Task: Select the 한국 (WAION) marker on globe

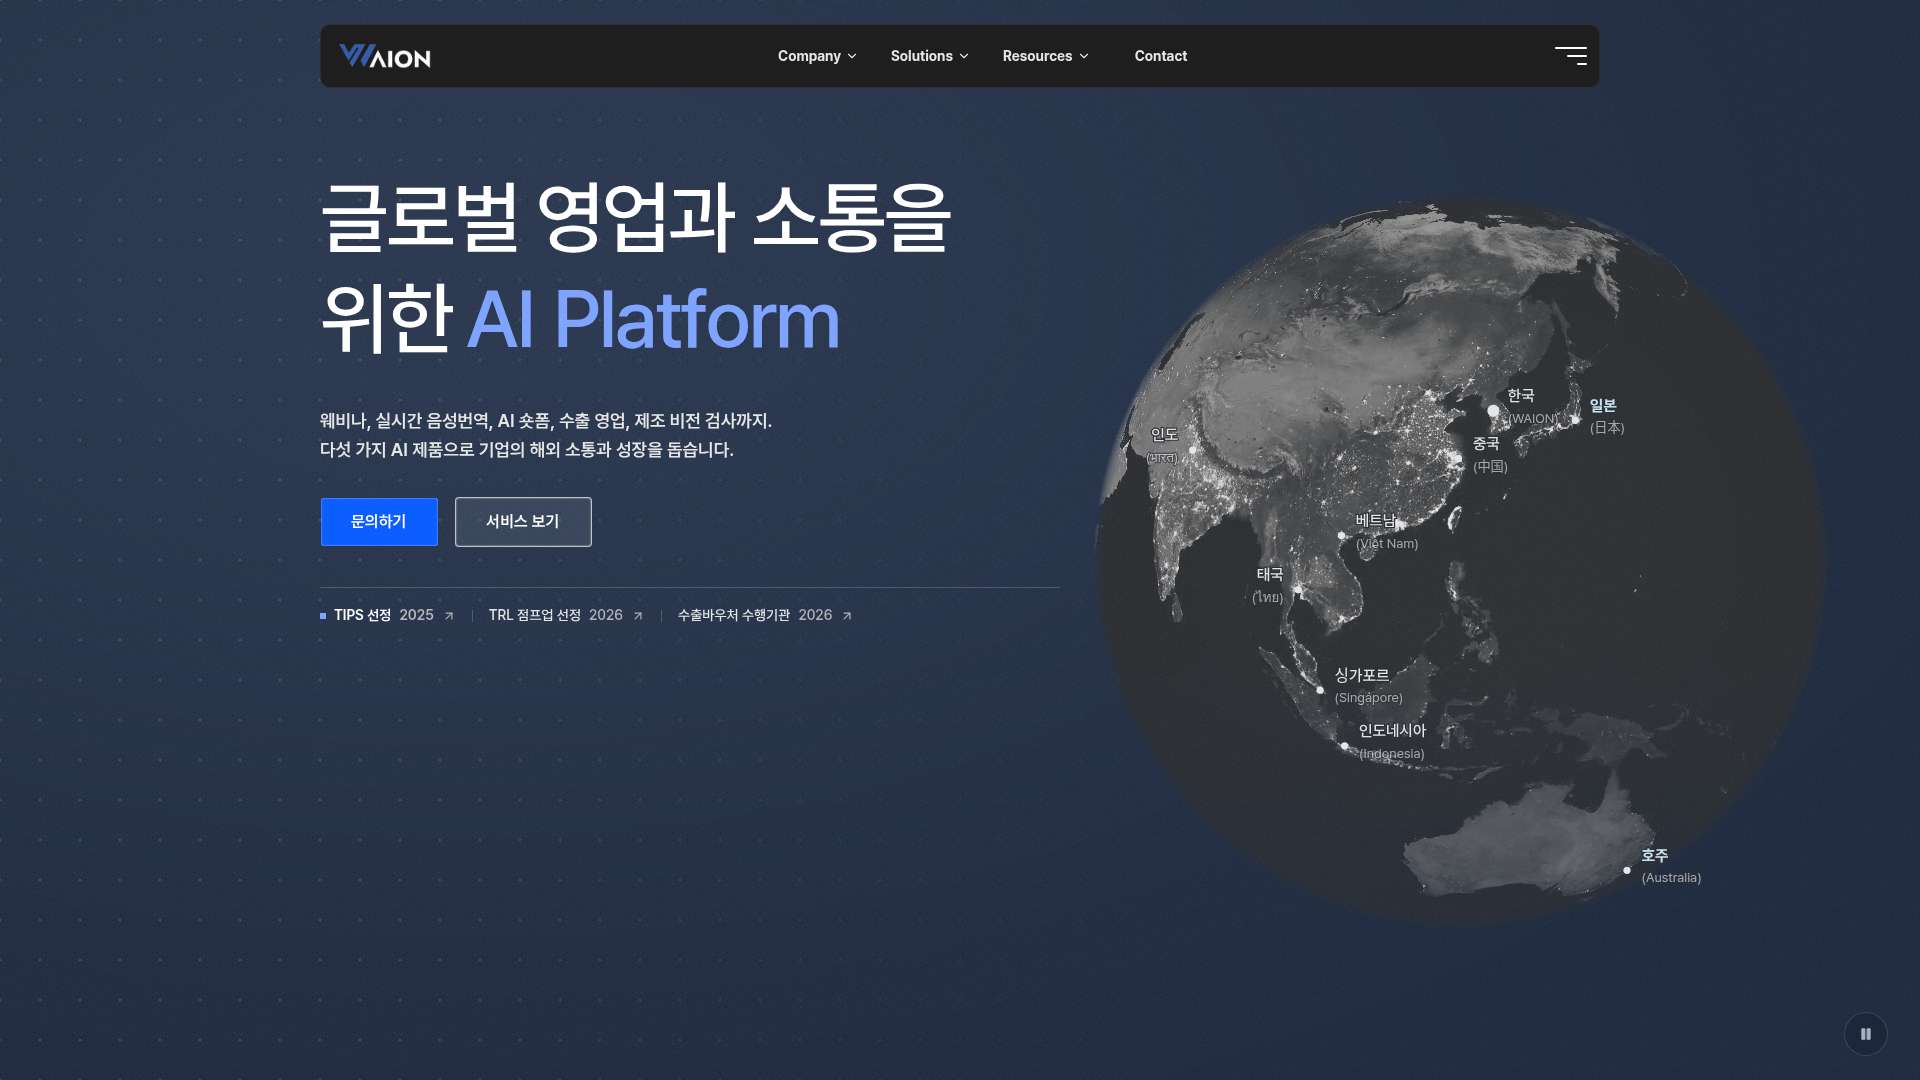Action: coord(1493,411)
